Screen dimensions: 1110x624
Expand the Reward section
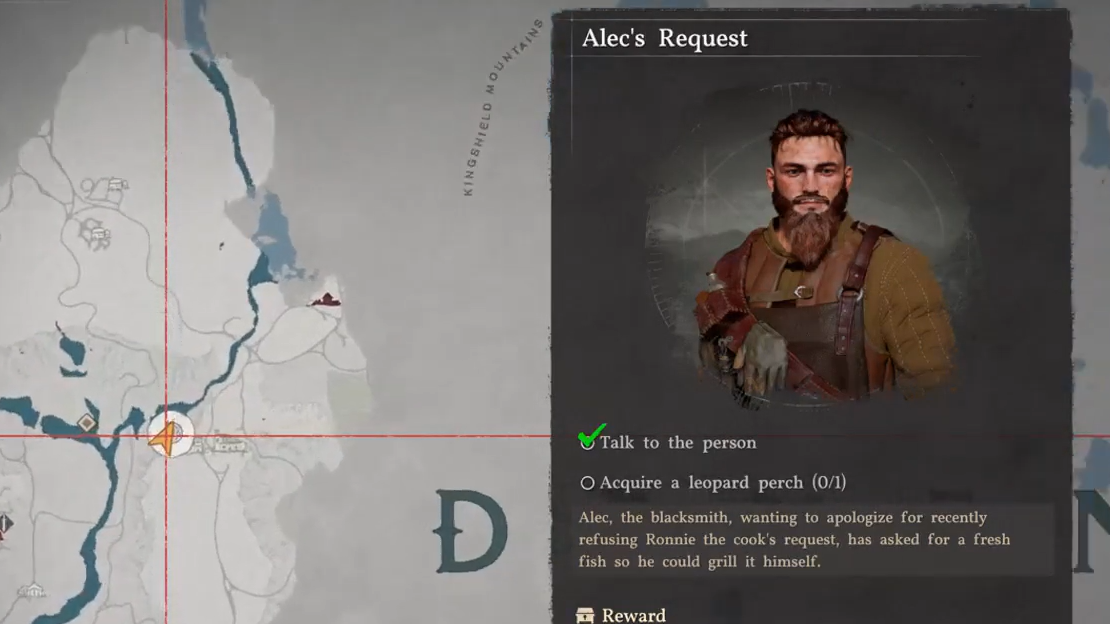pyautogui.click(x=634, y=615)
